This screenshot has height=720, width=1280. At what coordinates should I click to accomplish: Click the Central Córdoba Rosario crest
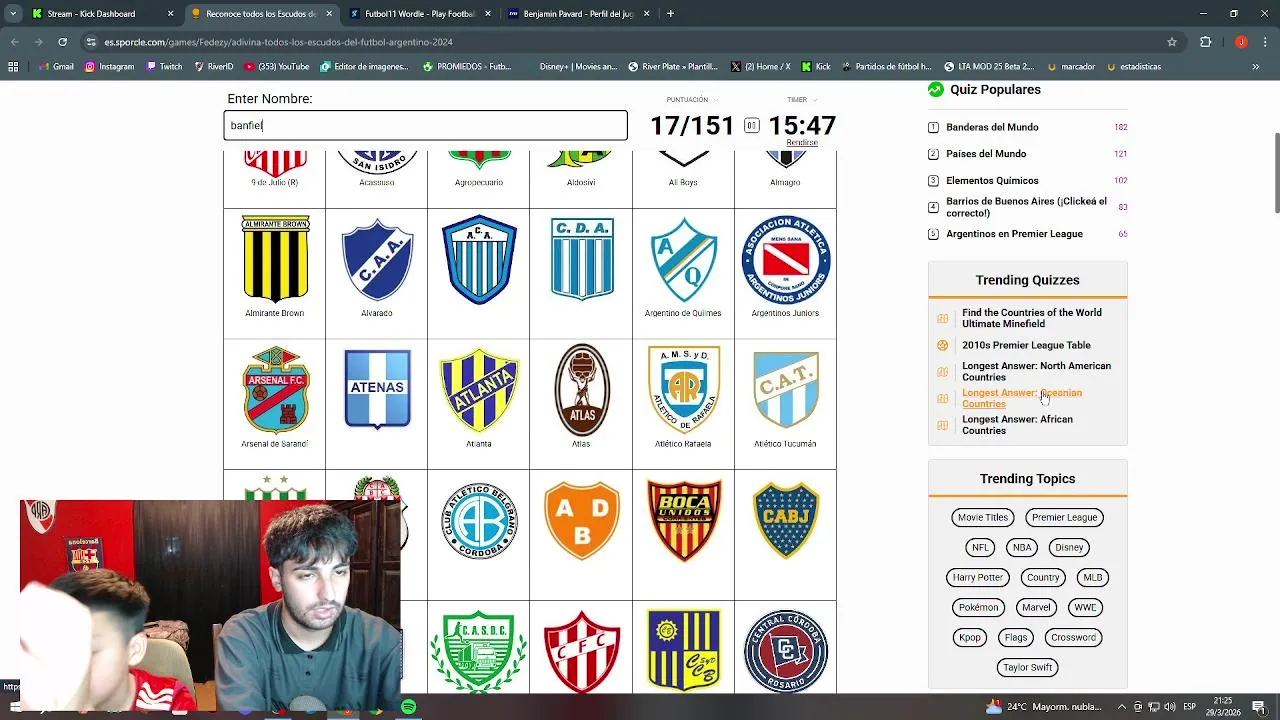tap(786, 651)
